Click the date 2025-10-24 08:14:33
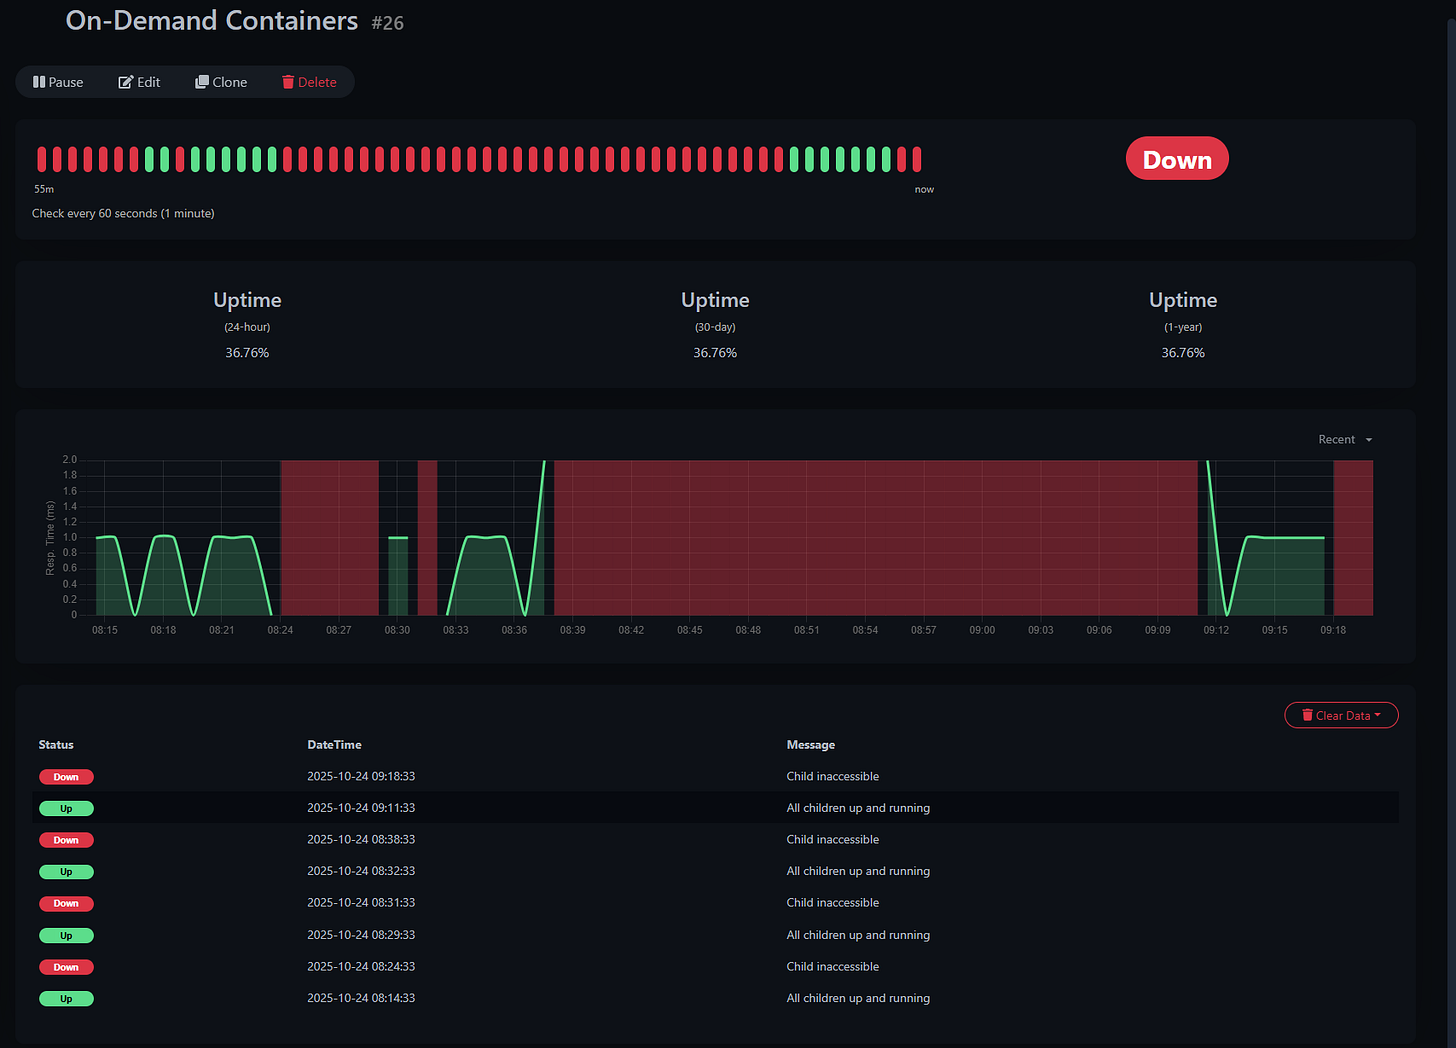 (361, 998)
